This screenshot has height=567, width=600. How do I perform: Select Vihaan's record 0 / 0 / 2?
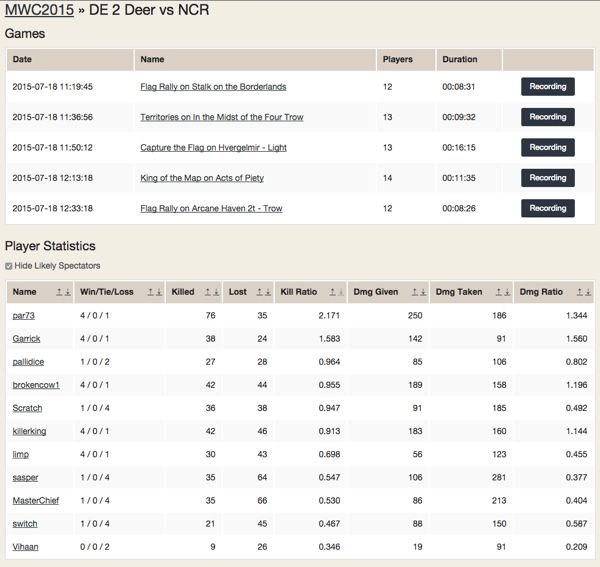(95, 547)
